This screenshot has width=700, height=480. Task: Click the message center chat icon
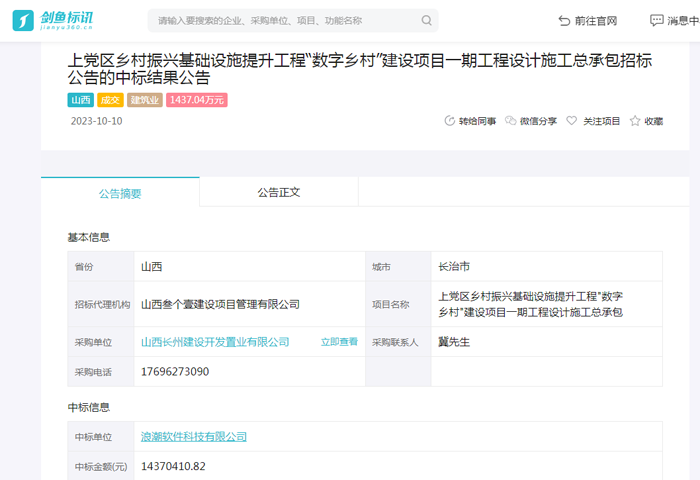[x=656, y=21]
